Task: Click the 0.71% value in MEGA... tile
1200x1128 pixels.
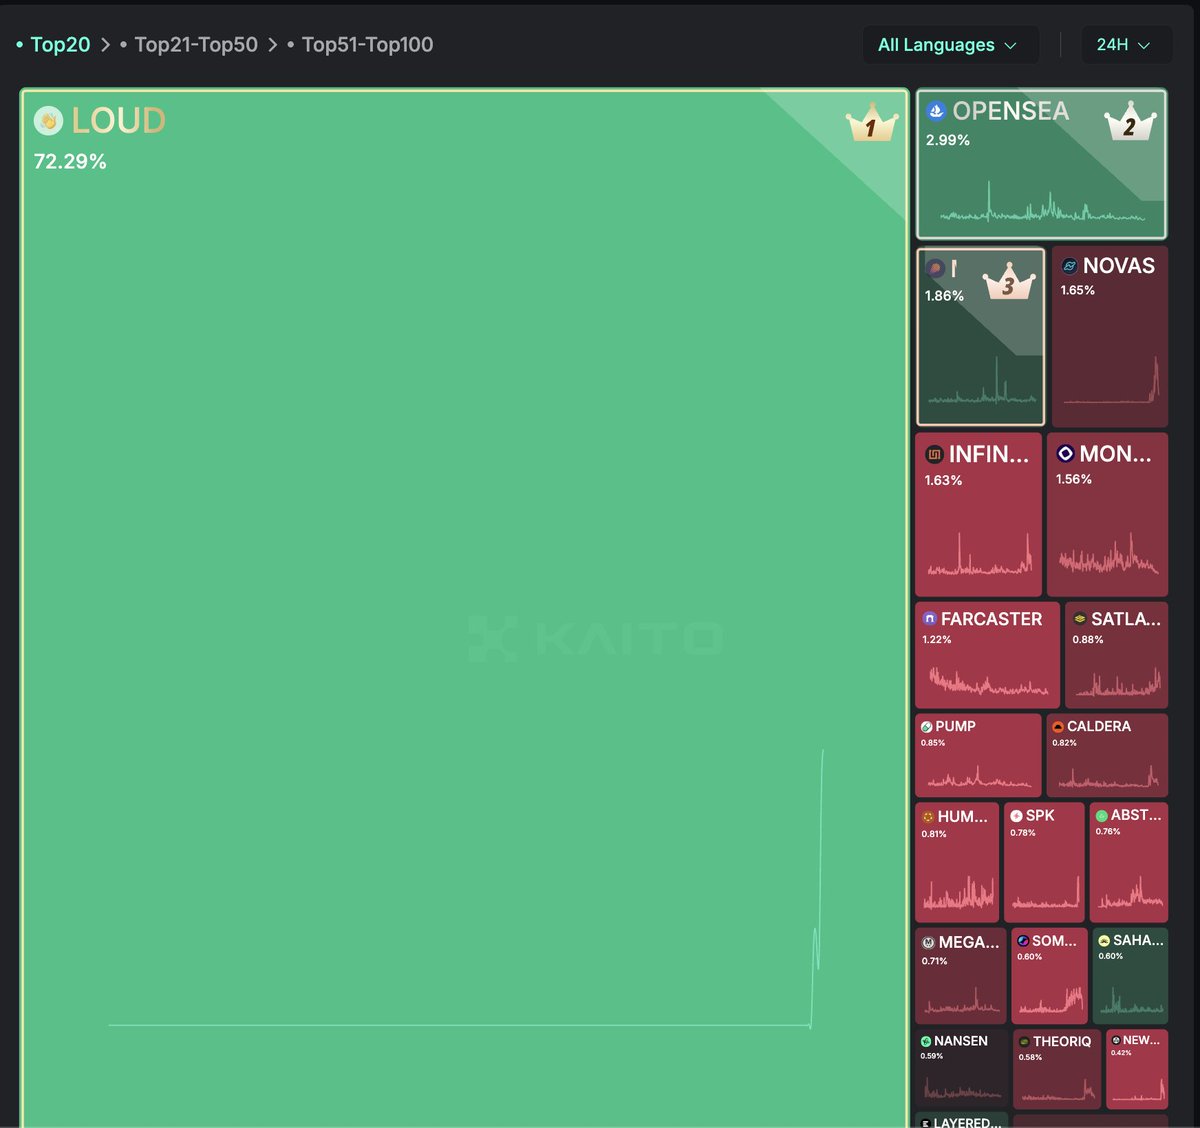Action: (x=935, y=961)
